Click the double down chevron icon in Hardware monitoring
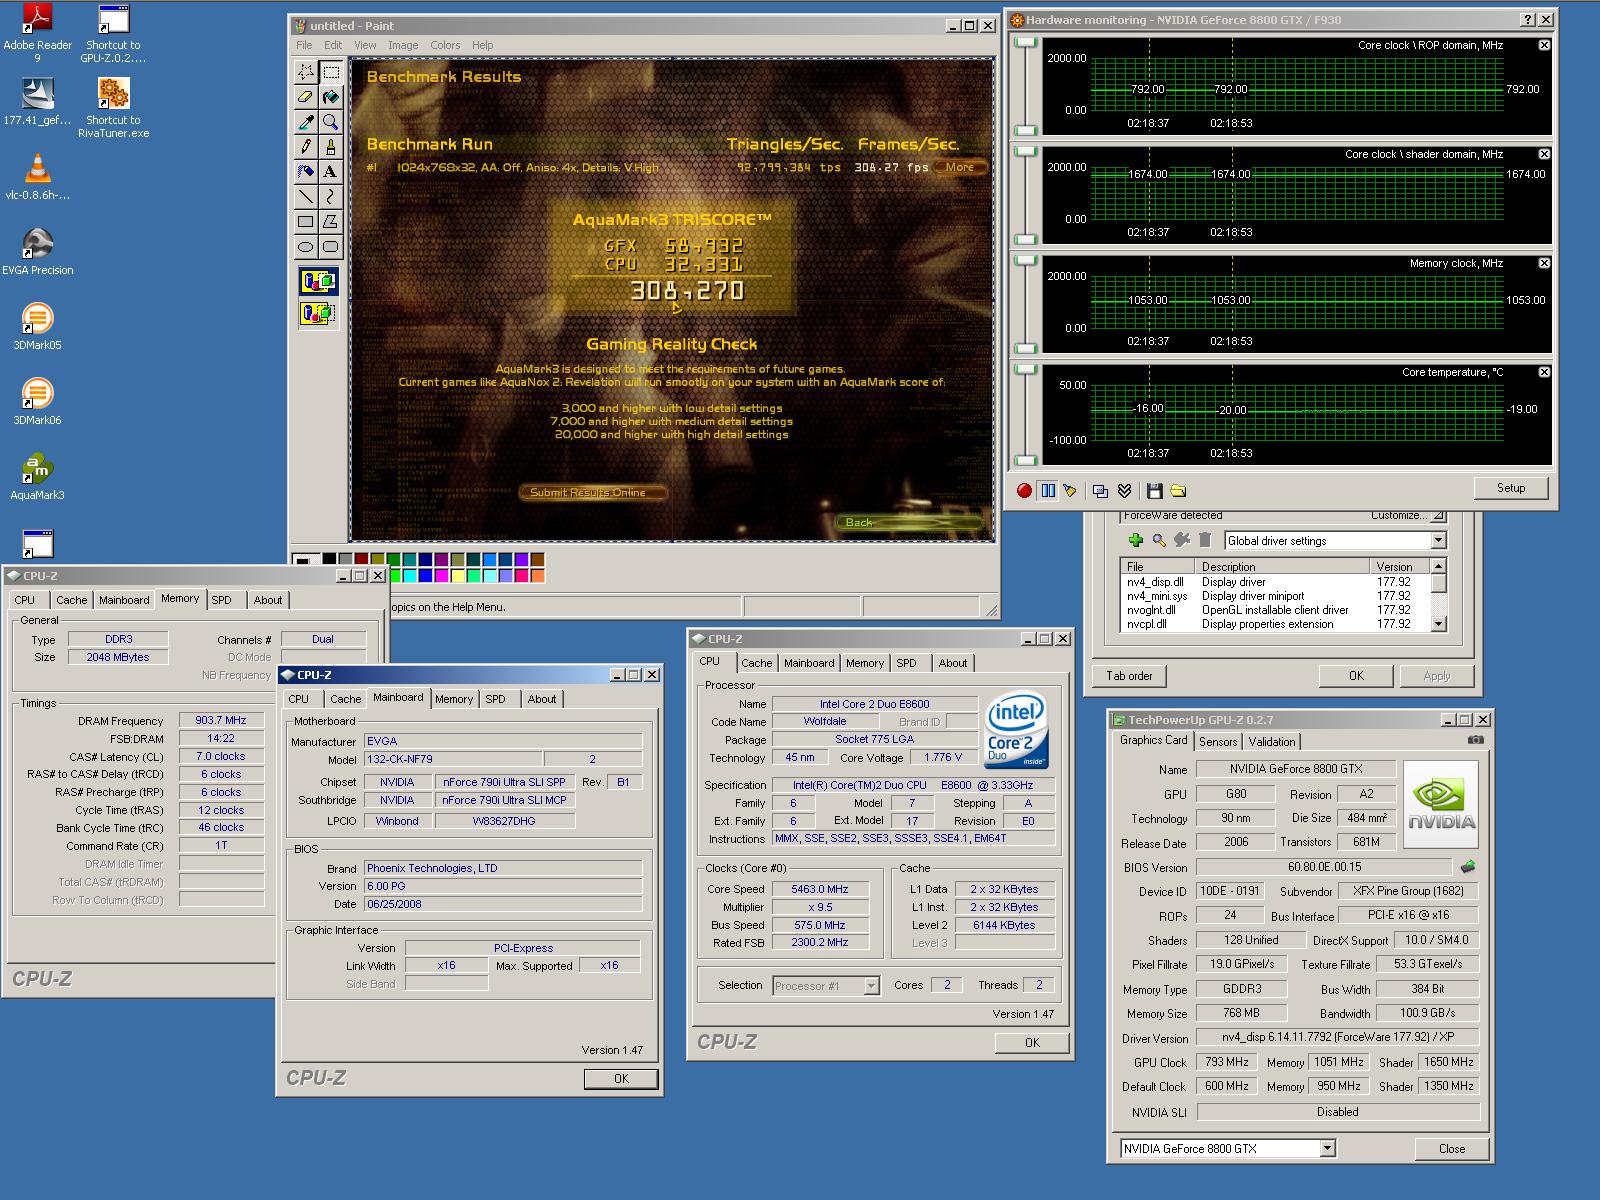1600x1200 pixels. (1124, 490)
